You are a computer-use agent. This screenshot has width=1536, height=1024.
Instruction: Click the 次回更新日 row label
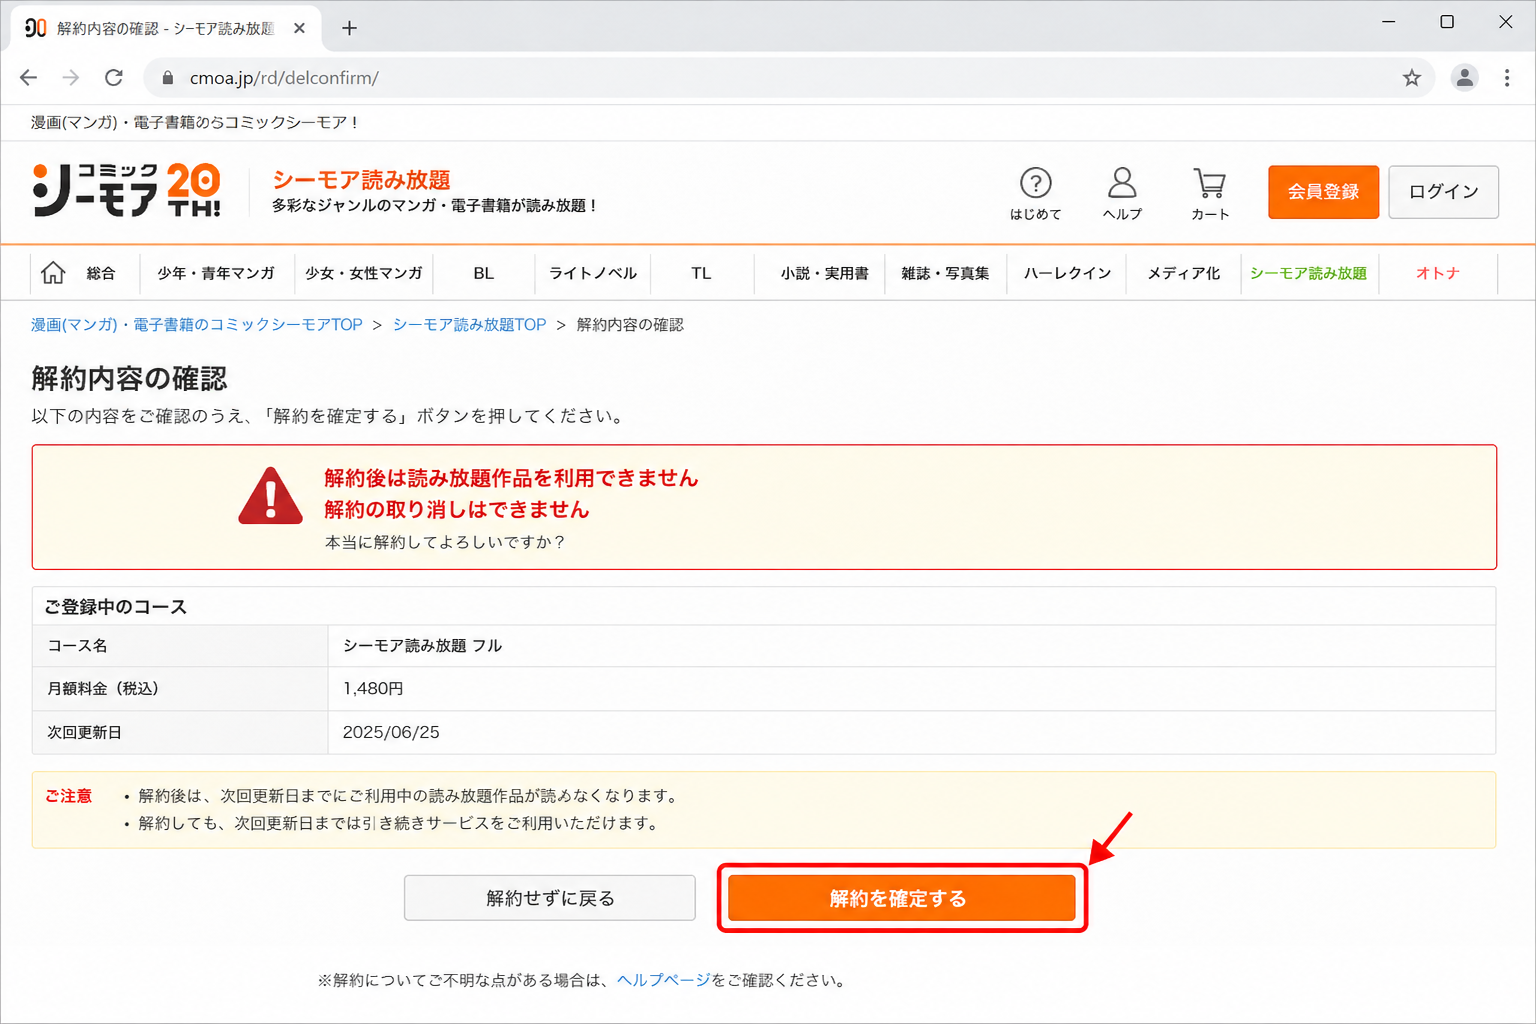[x=84, y=732]
